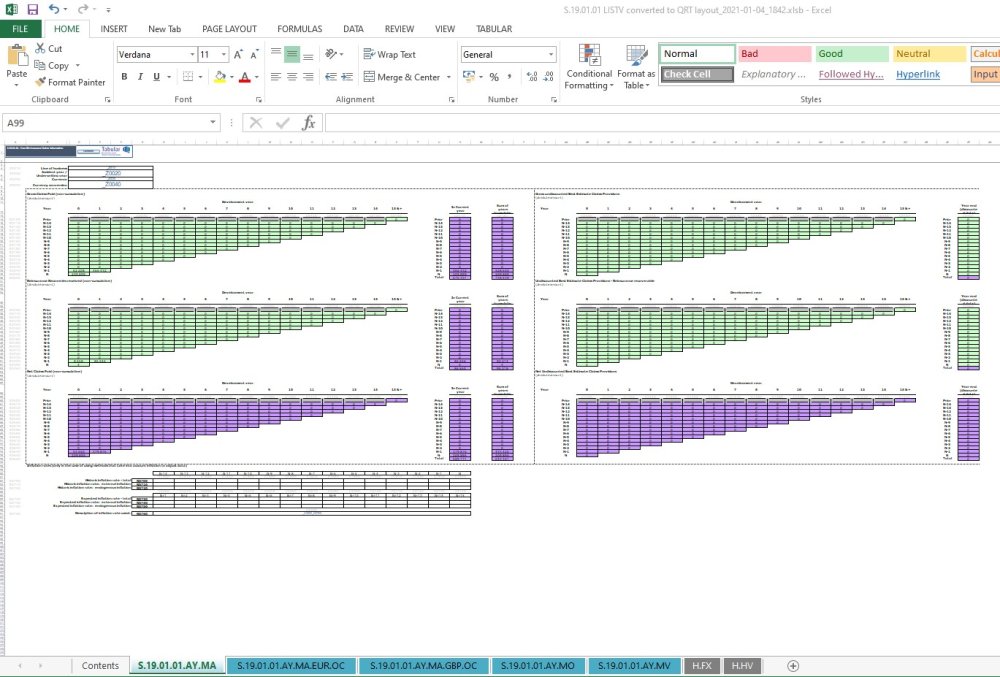Add a new sheet with the plus button
The width and height of the screenshot is (1000, 677).
click(x=793, y=666)
